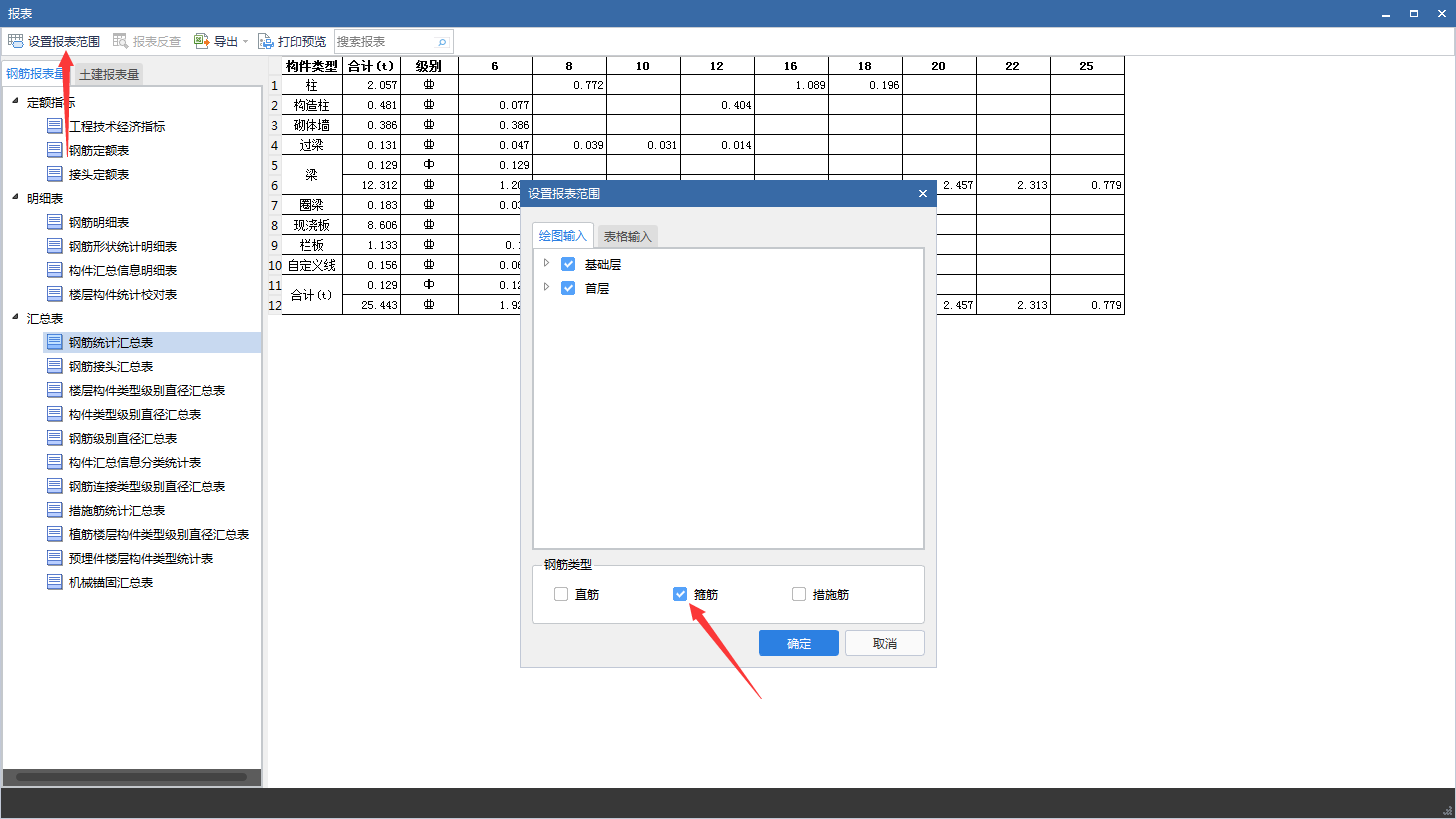Viewport: 1456px width, 819px height.
Task: Switch to 绘图输入 tab
Action: [x=563, y=236]
